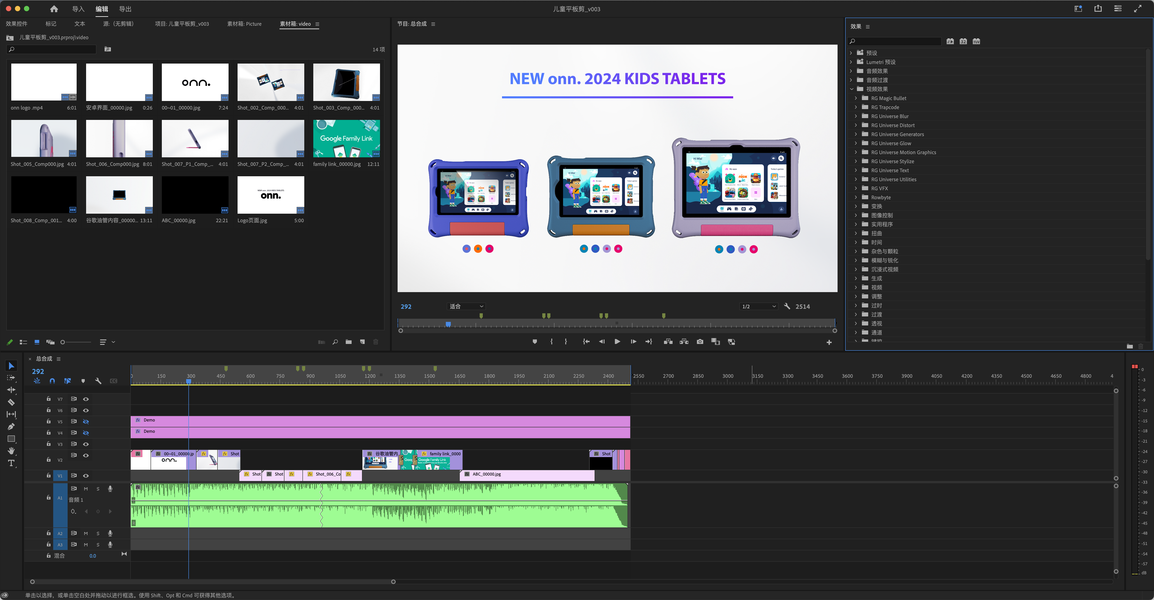Open zoom level dropdown showing 适合

[466, 306]
